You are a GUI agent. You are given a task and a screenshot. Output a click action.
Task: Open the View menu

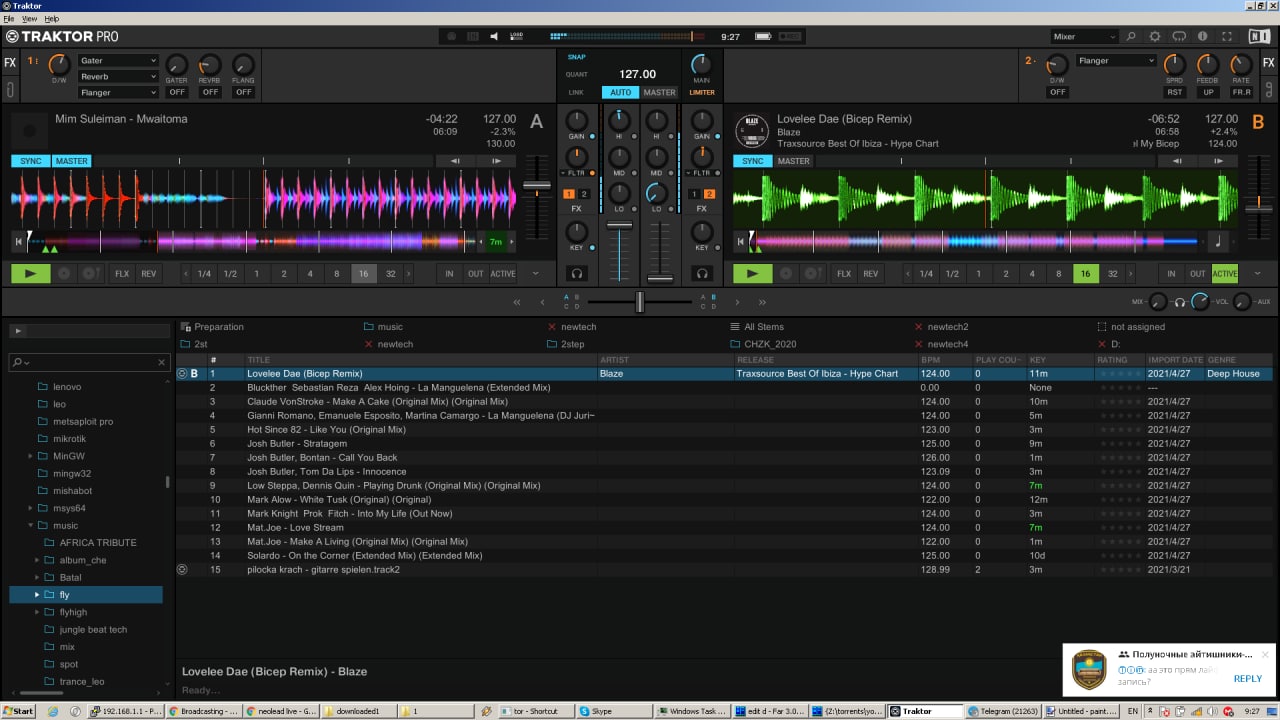point(30,19)
